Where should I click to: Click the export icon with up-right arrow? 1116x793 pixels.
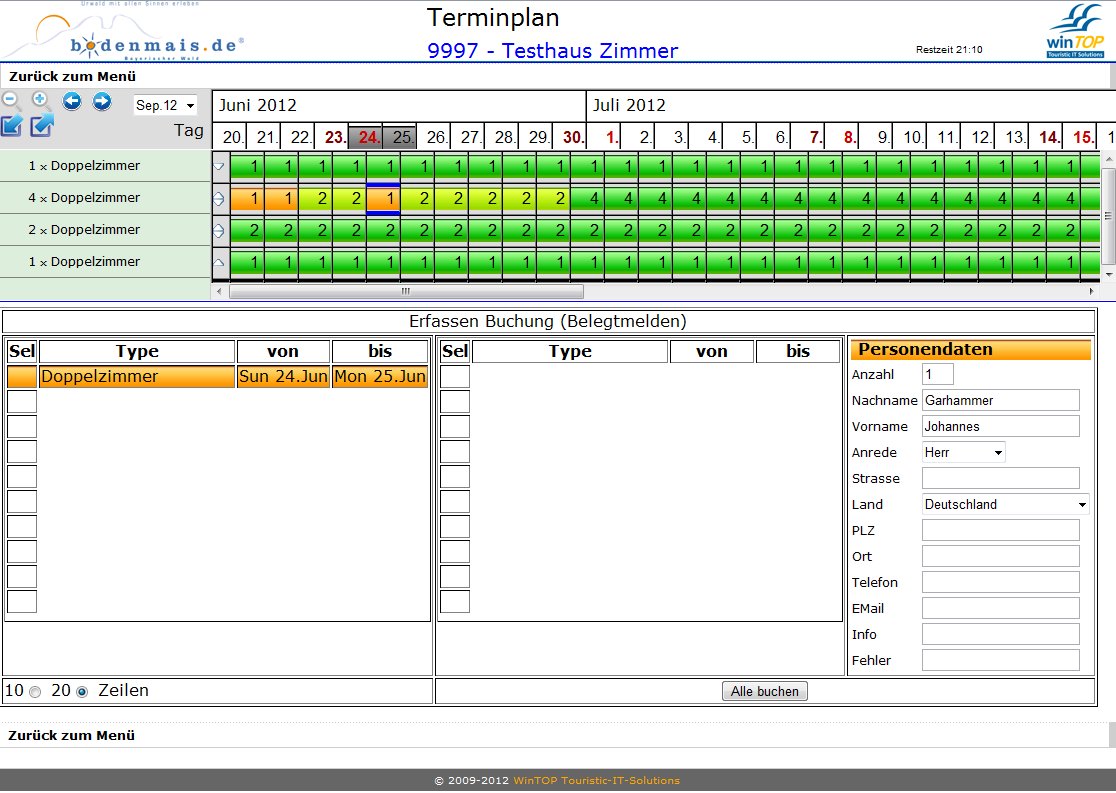click(x=42, y=126)
